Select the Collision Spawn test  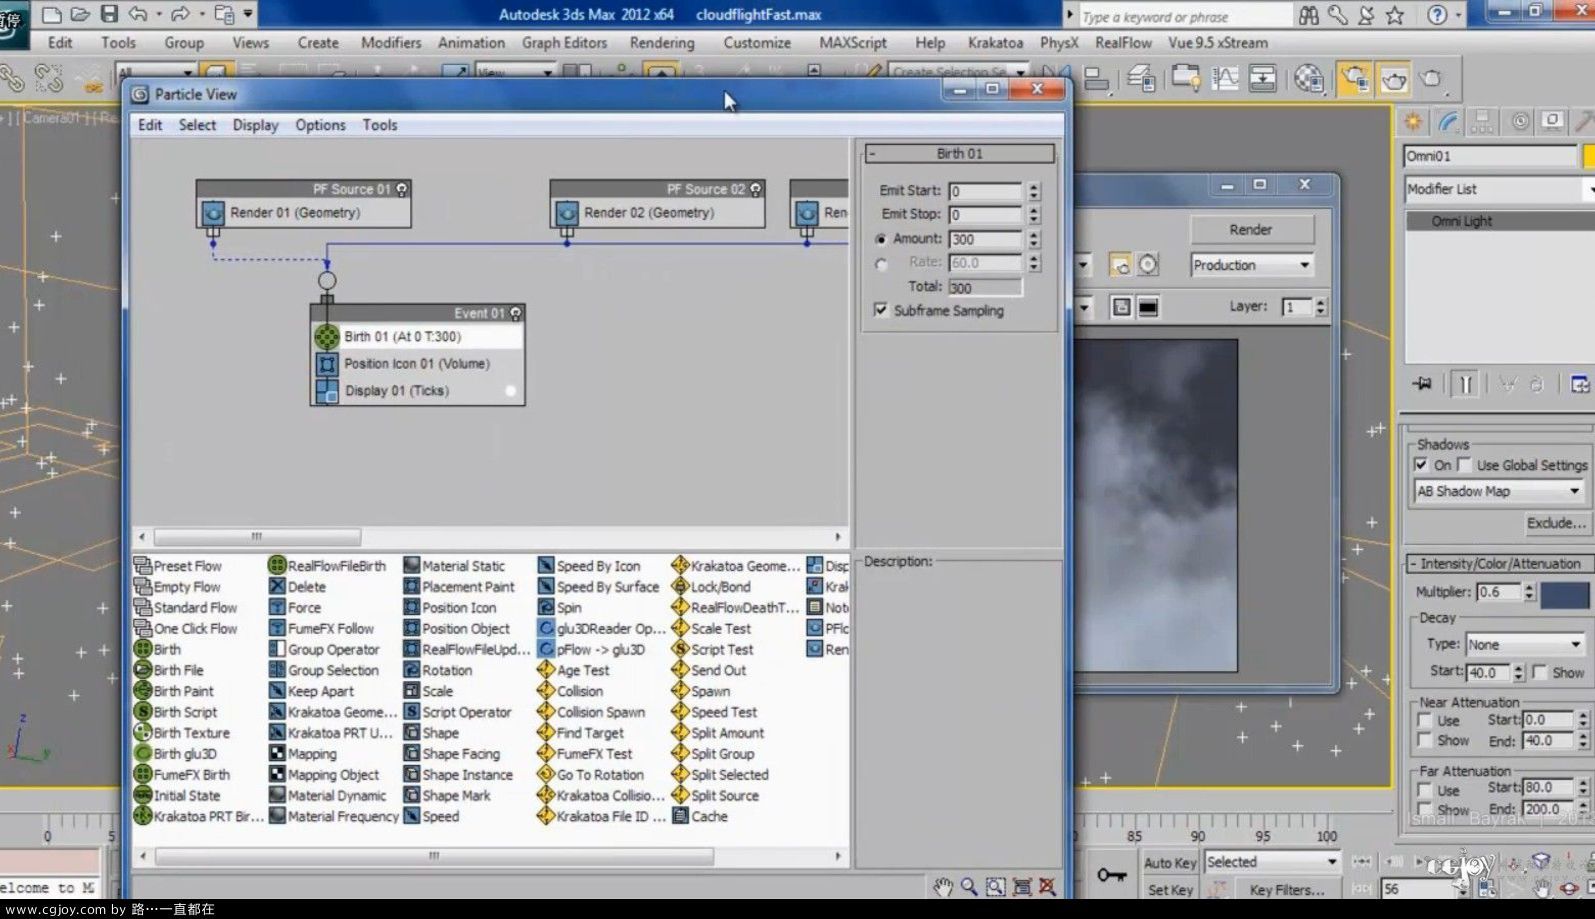tap(591, 712)
